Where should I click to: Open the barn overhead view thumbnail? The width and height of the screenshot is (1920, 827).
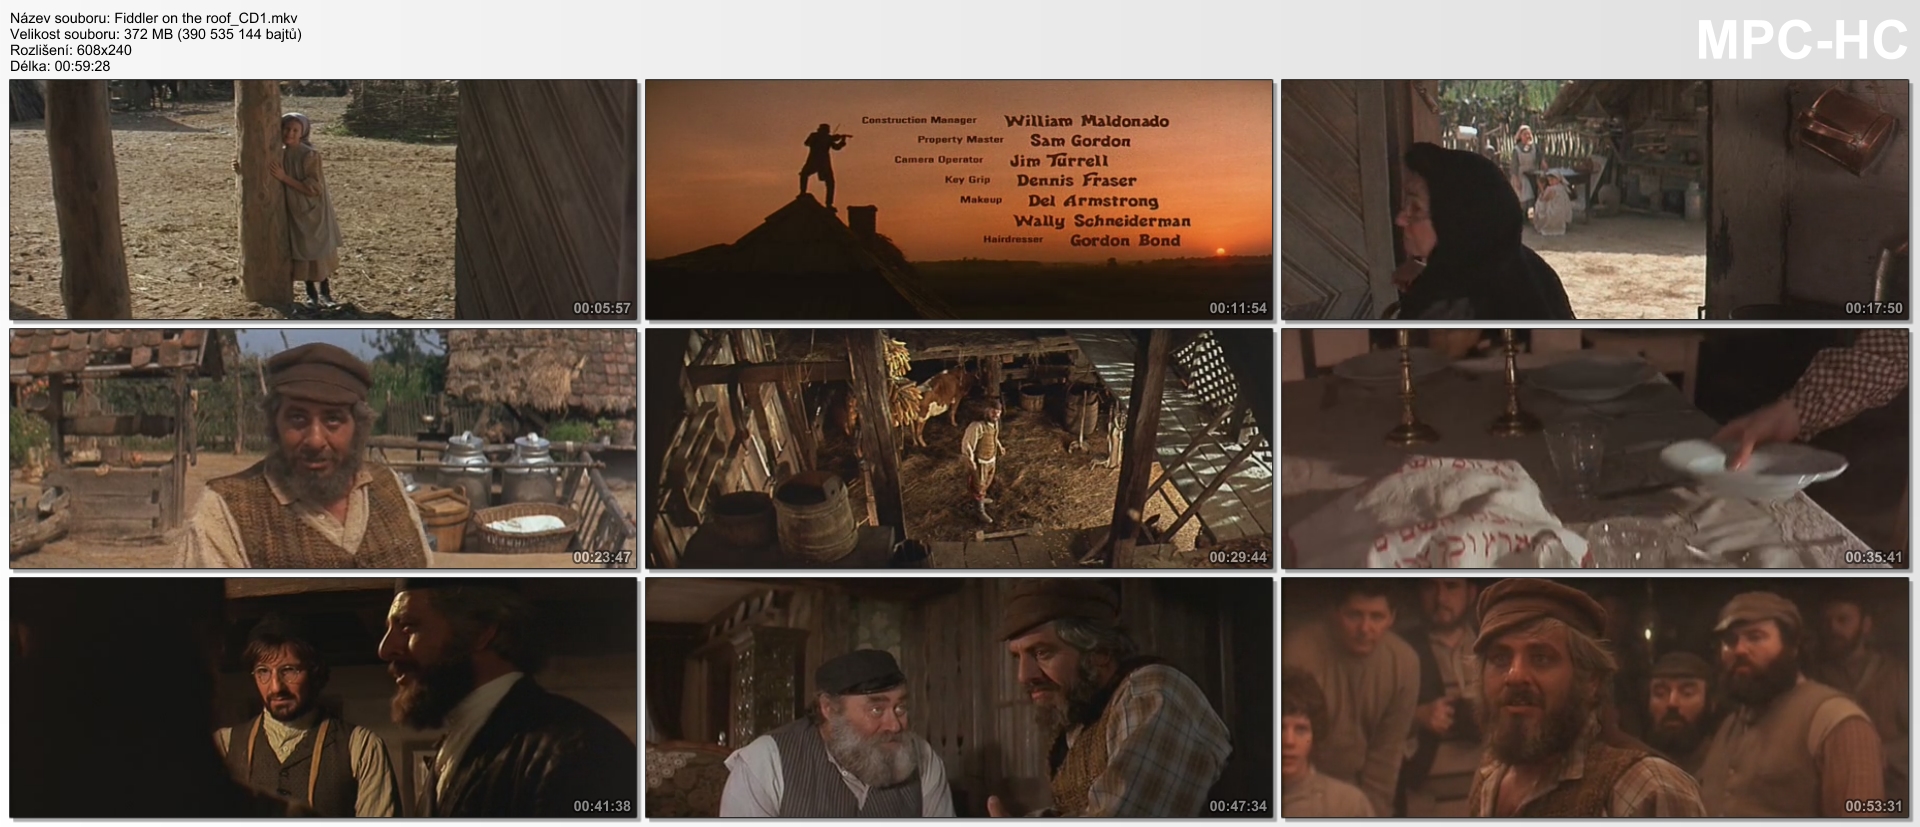[x=958, y=449]
